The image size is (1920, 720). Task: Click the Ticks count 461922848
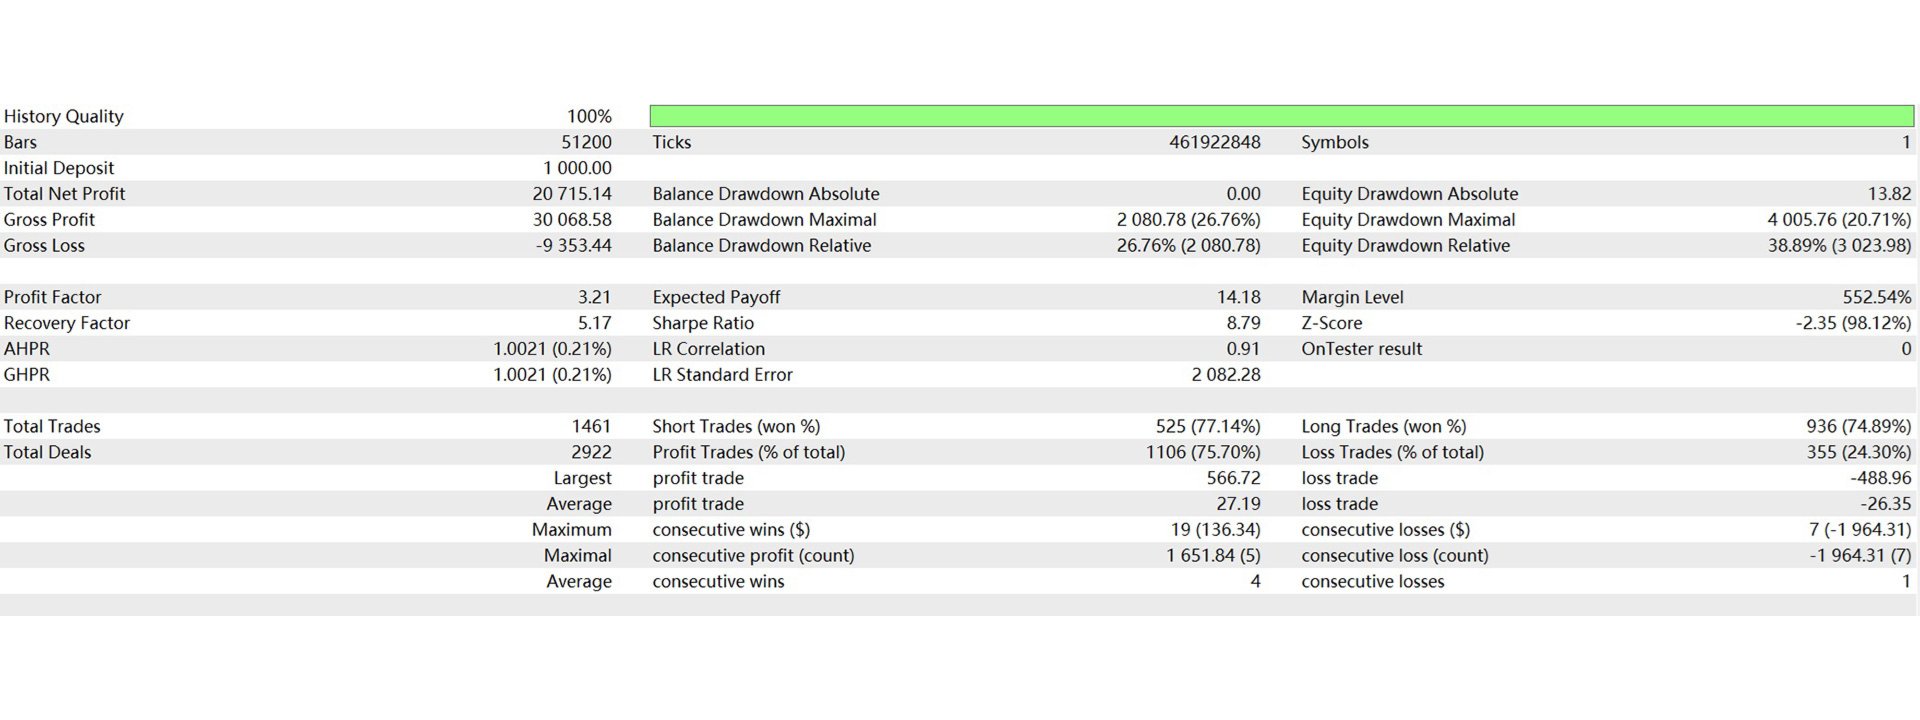(x=1215, y=142)
